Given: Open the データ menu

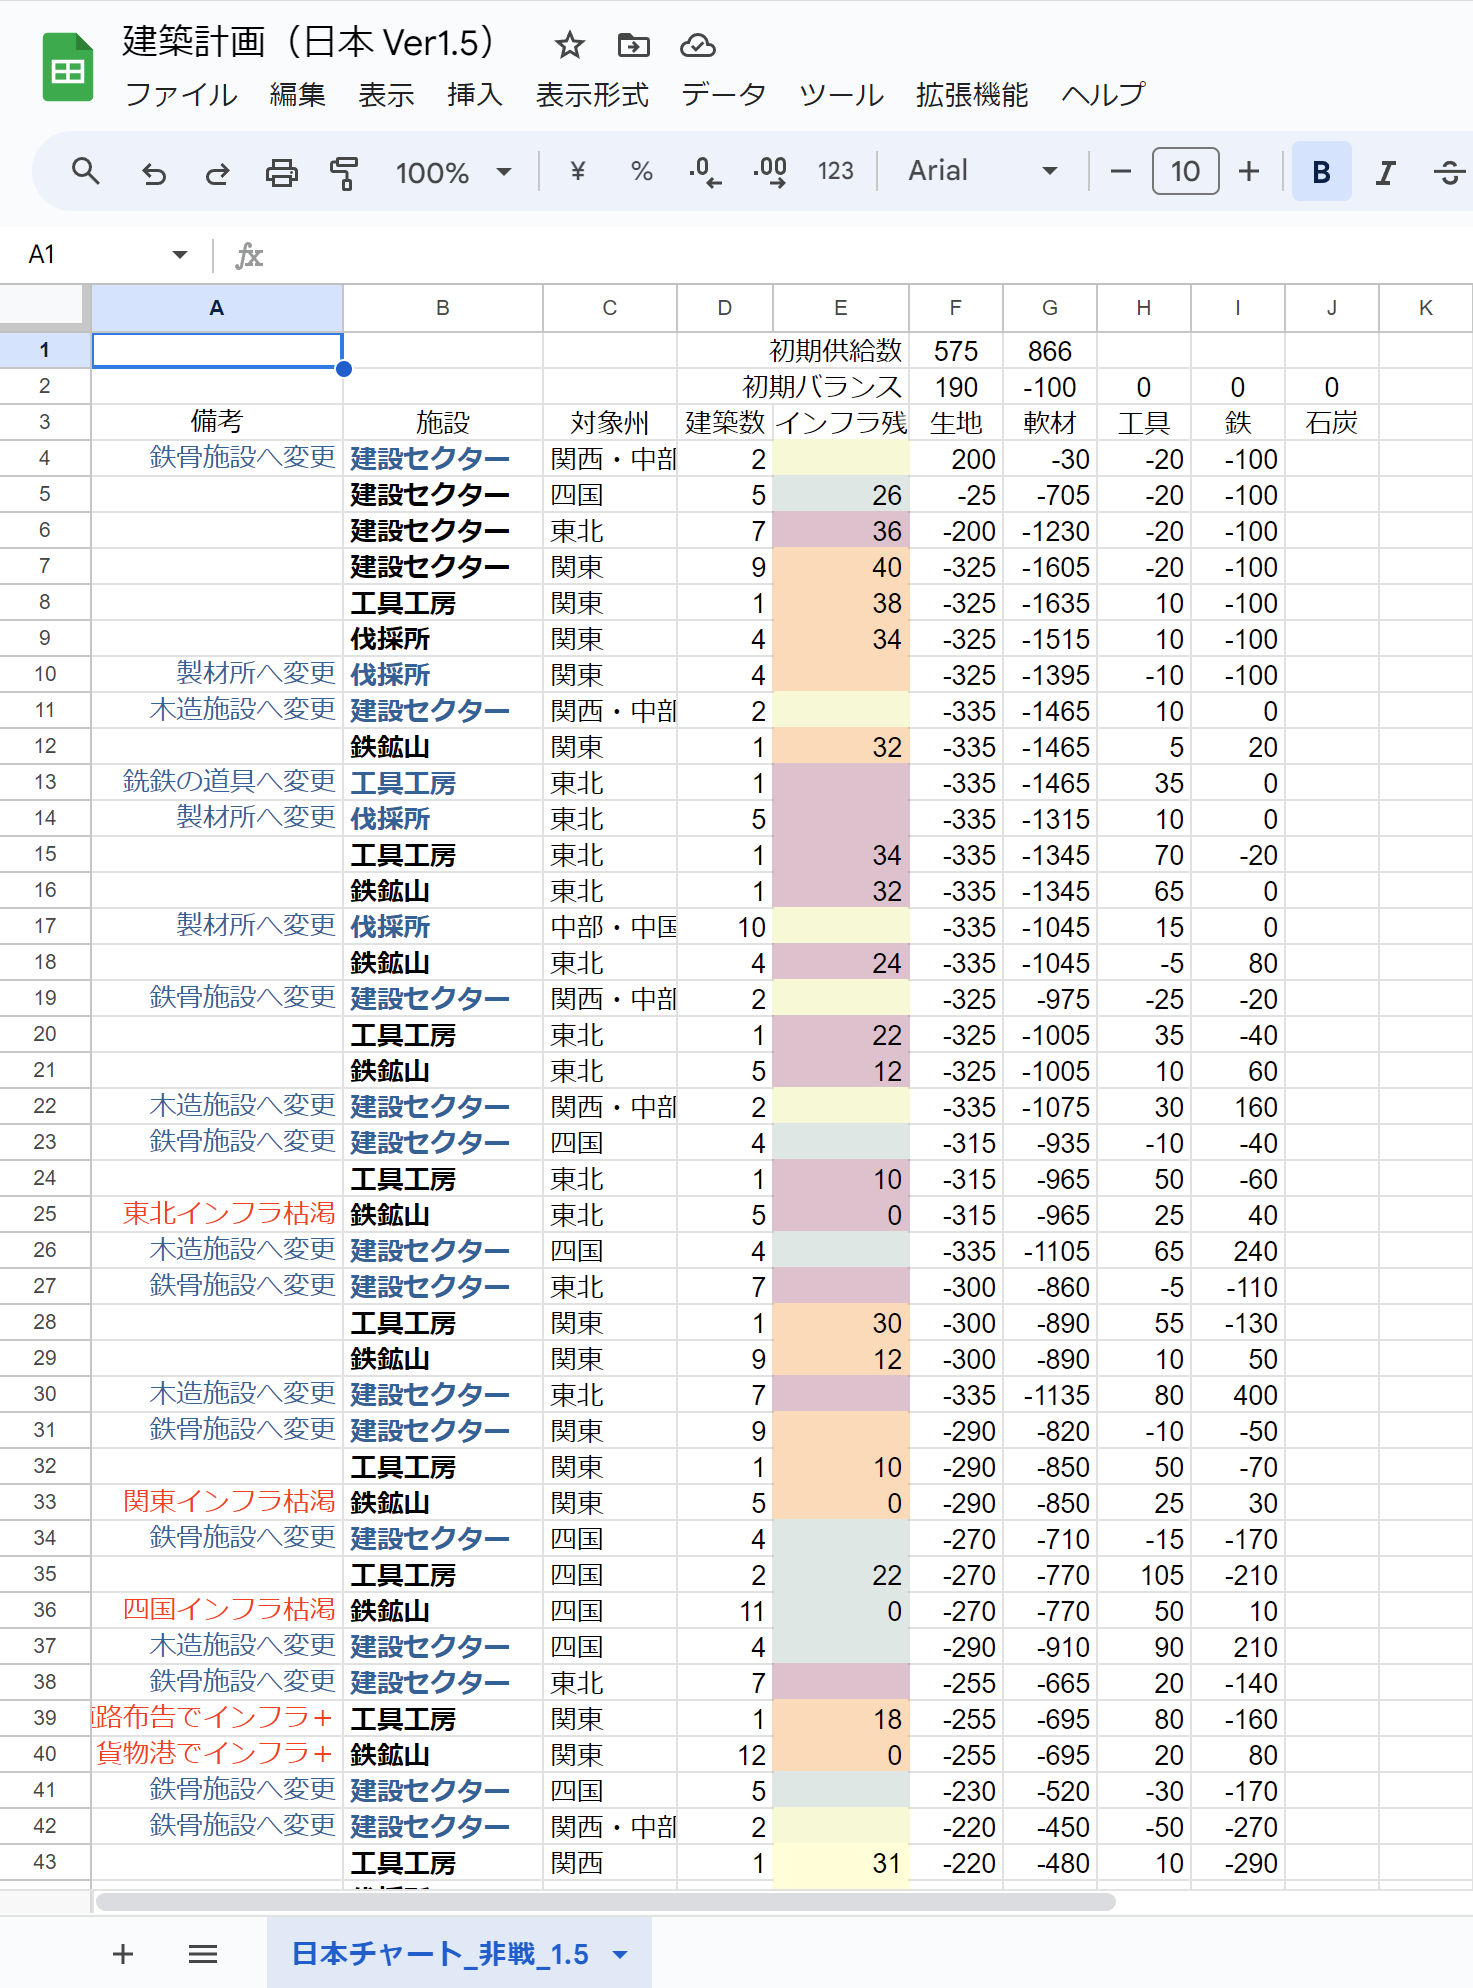Looking at the screenshot, I should tap(723, 95).
